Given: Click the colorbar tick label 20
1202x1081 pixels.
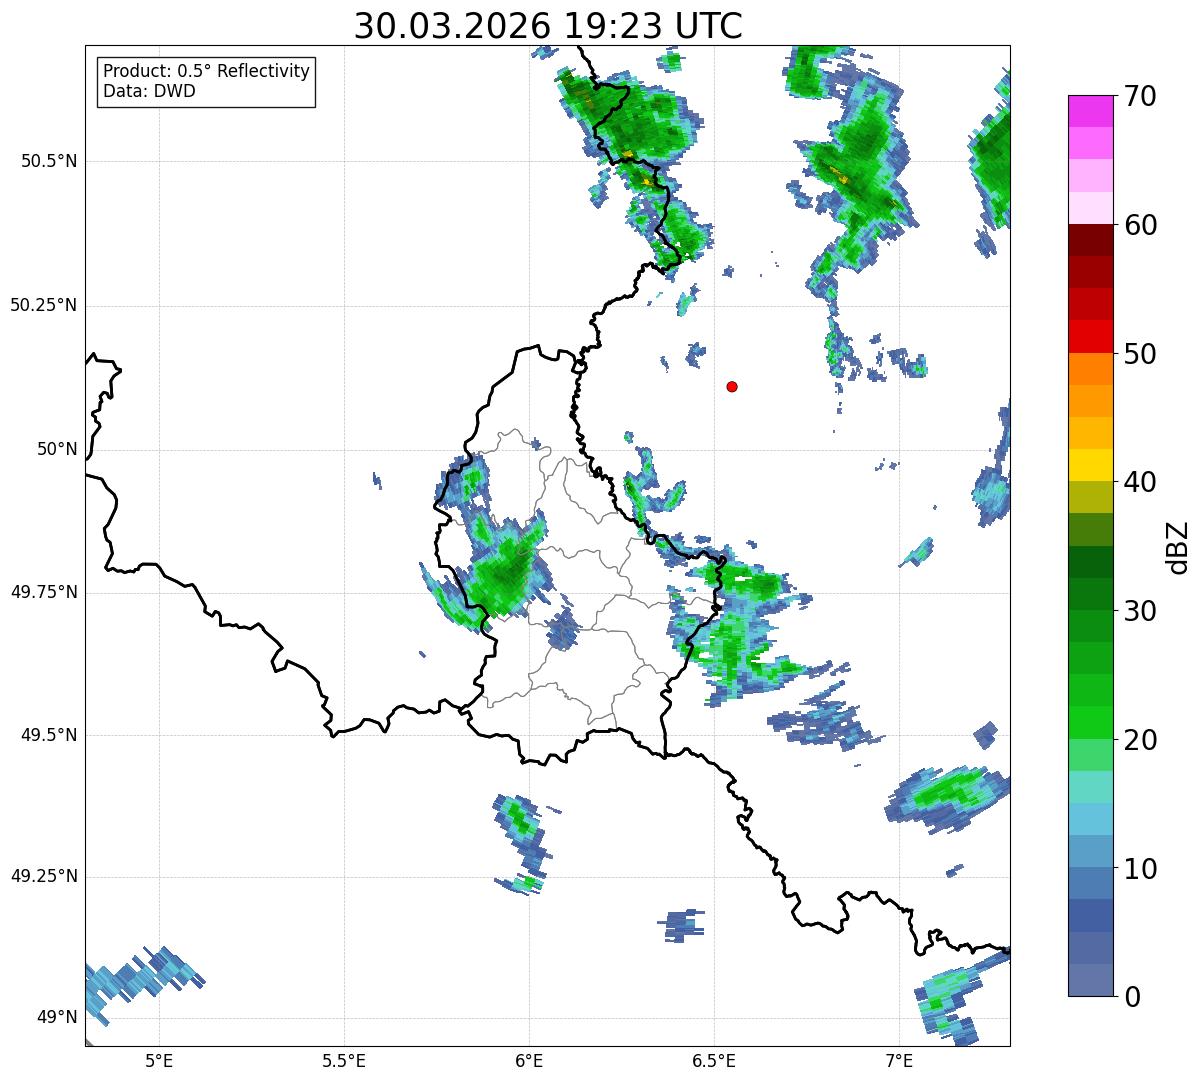Looking at the screenshot, I should pos(1140,740).
